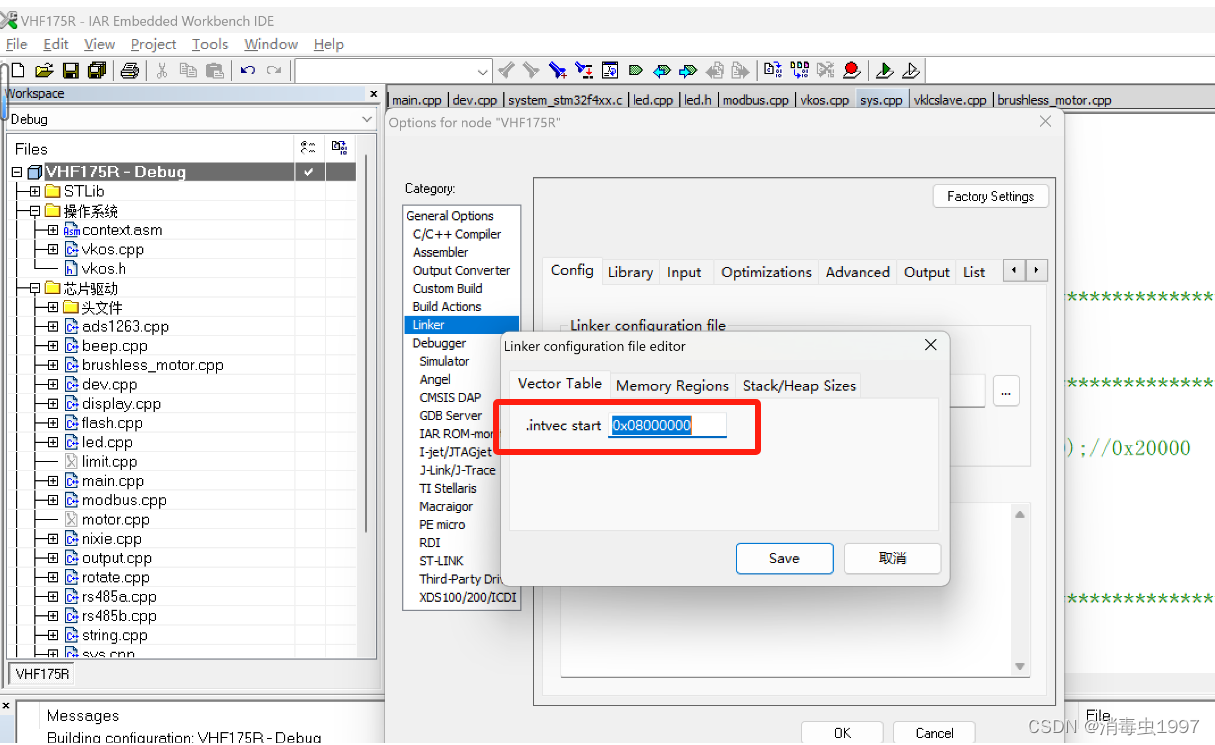The width and height of the screenshot is (1215, 745).
Task: Open the Library tab in Options
Action: (630, 272)
